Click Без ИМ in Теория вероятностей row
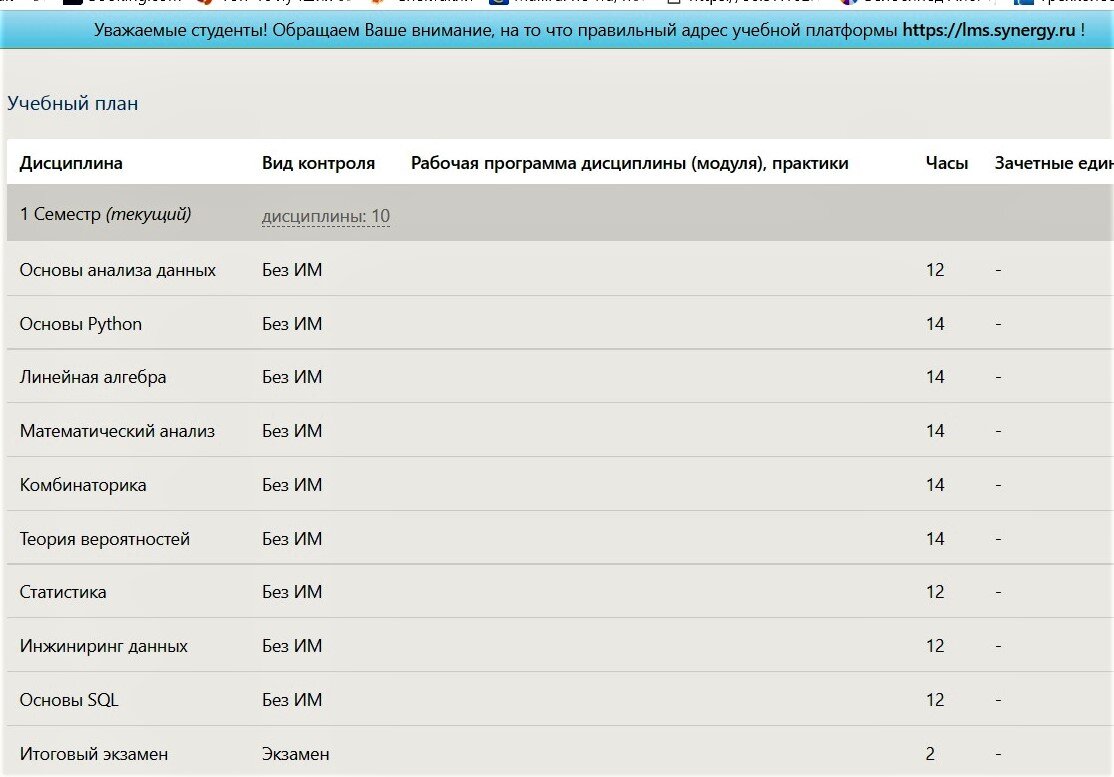 (291, 539)
